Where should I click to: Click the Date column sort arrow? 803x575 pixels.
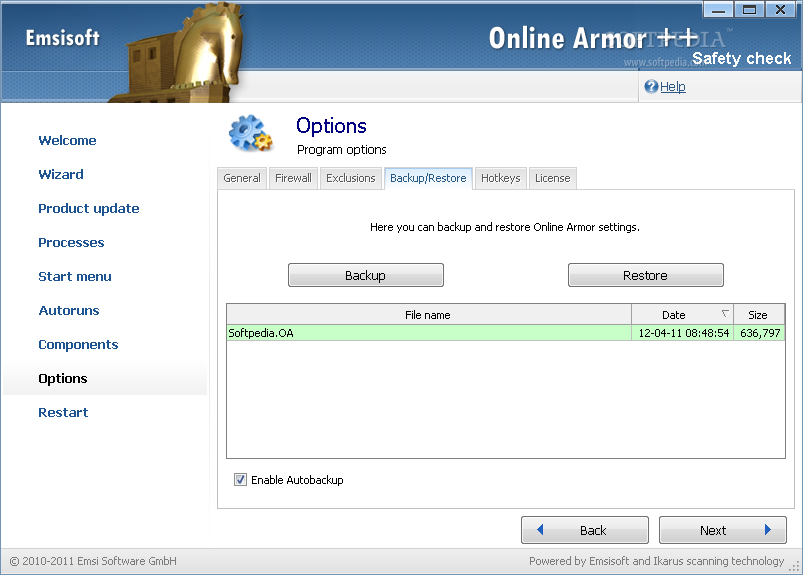click(x=725, y=313)
